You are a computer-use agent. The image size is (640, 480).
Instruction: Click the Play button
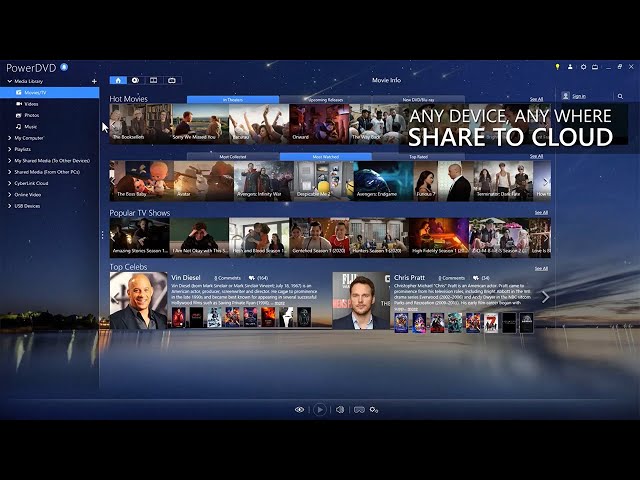(320, 409)
